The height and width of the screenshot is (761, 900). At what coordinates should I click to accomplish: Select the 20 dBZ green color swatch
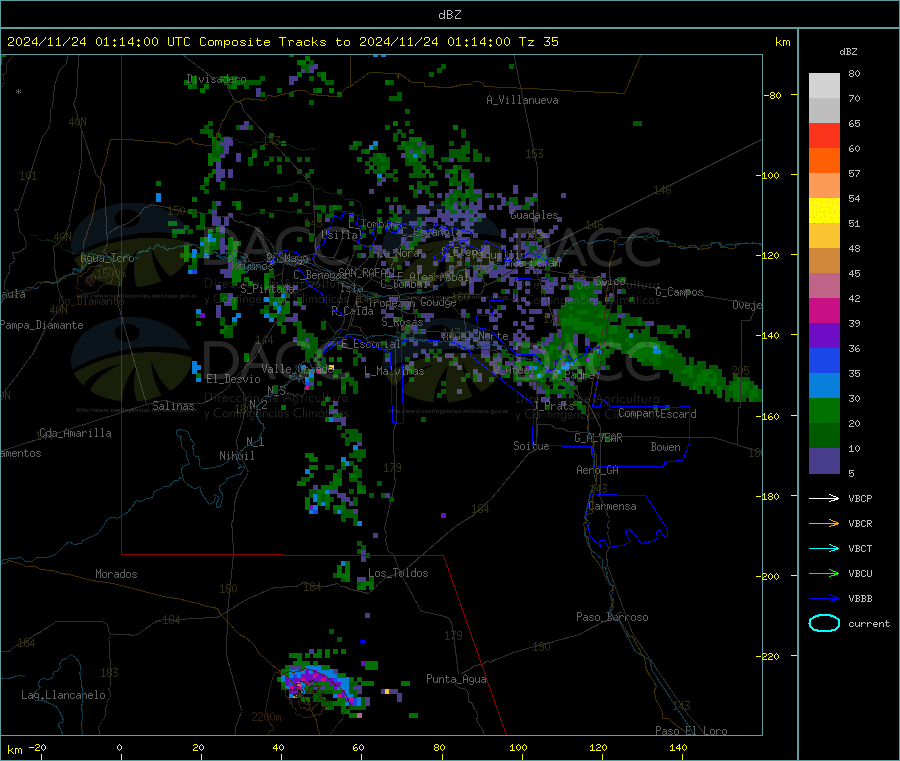coord(824,410)
